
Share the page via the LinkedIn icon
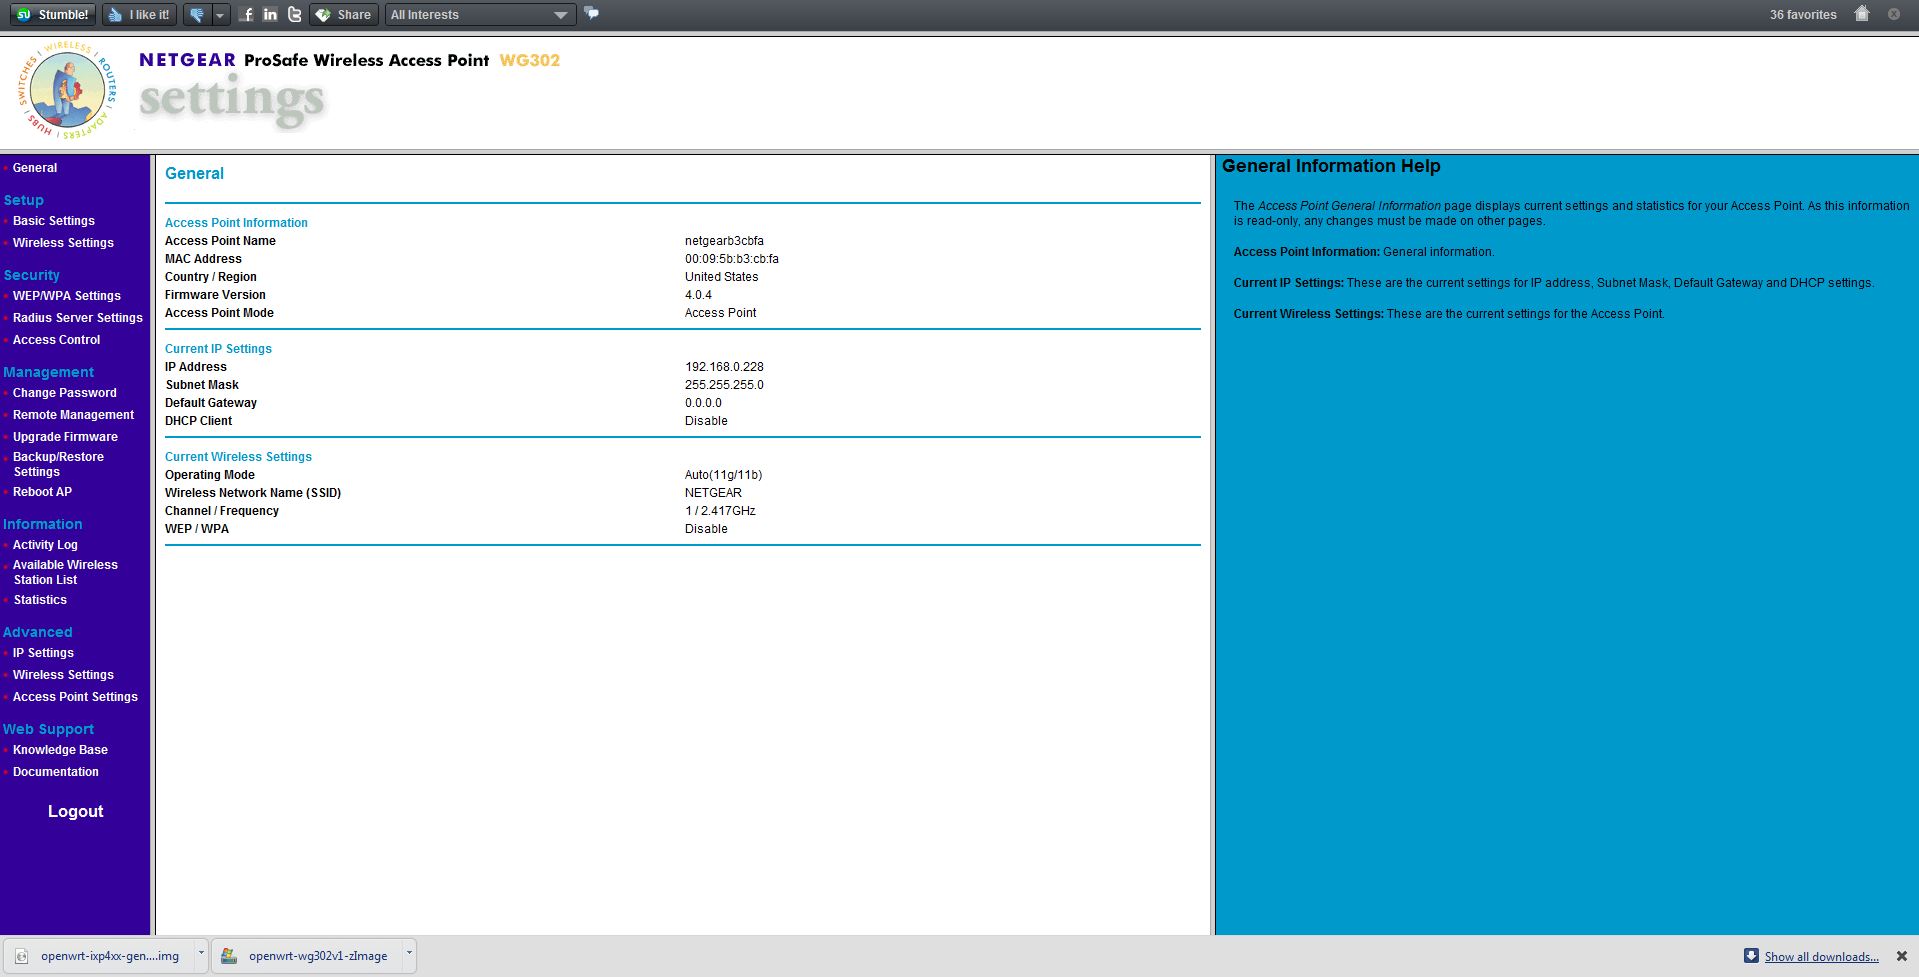point(270,14)
